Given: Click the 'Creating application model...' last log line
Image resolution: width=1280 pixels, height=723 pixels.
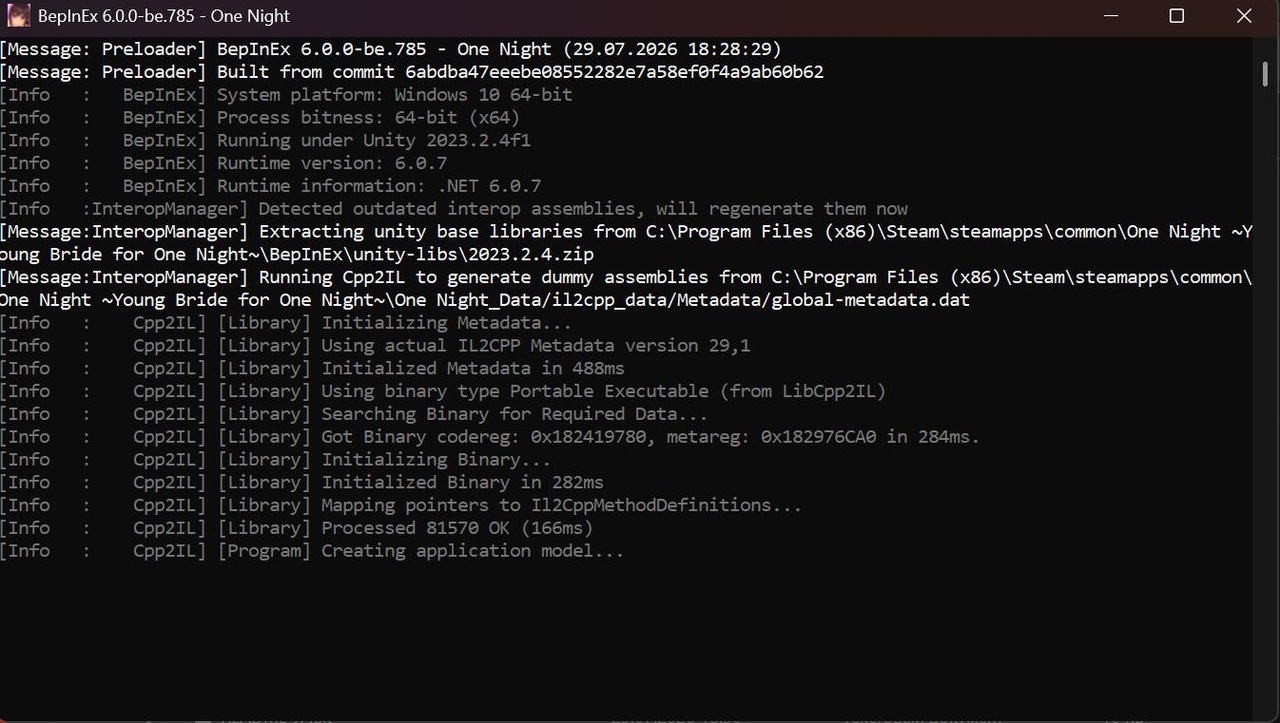Looking at the screenshot, I should click(312, 551).
